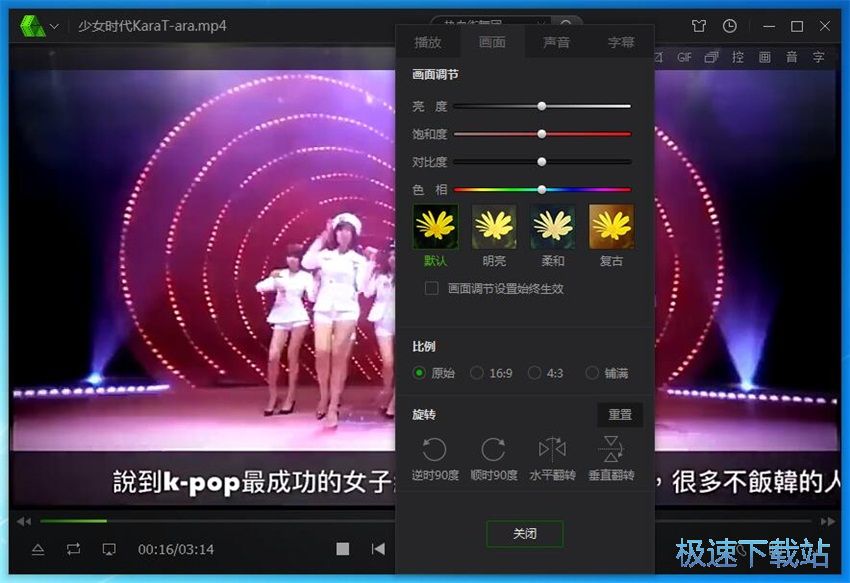
Task: Open playback history clock icon
Action: click(x=730, y=26)
